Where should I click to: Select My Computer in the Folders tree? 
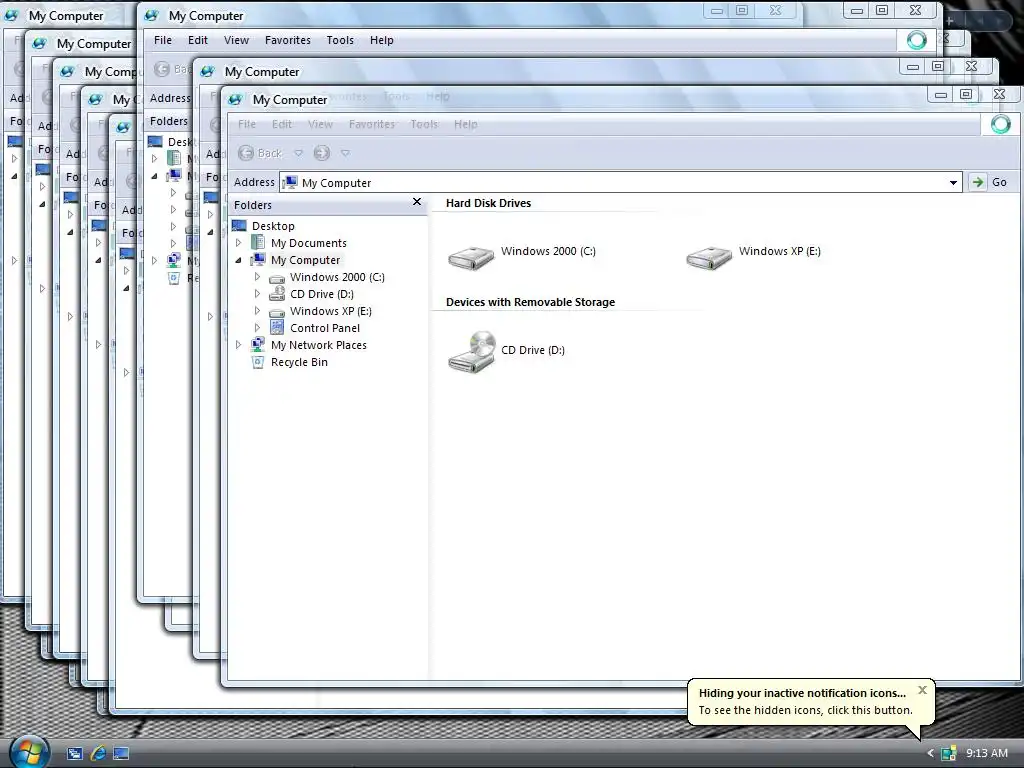click(x=305, y=260)
